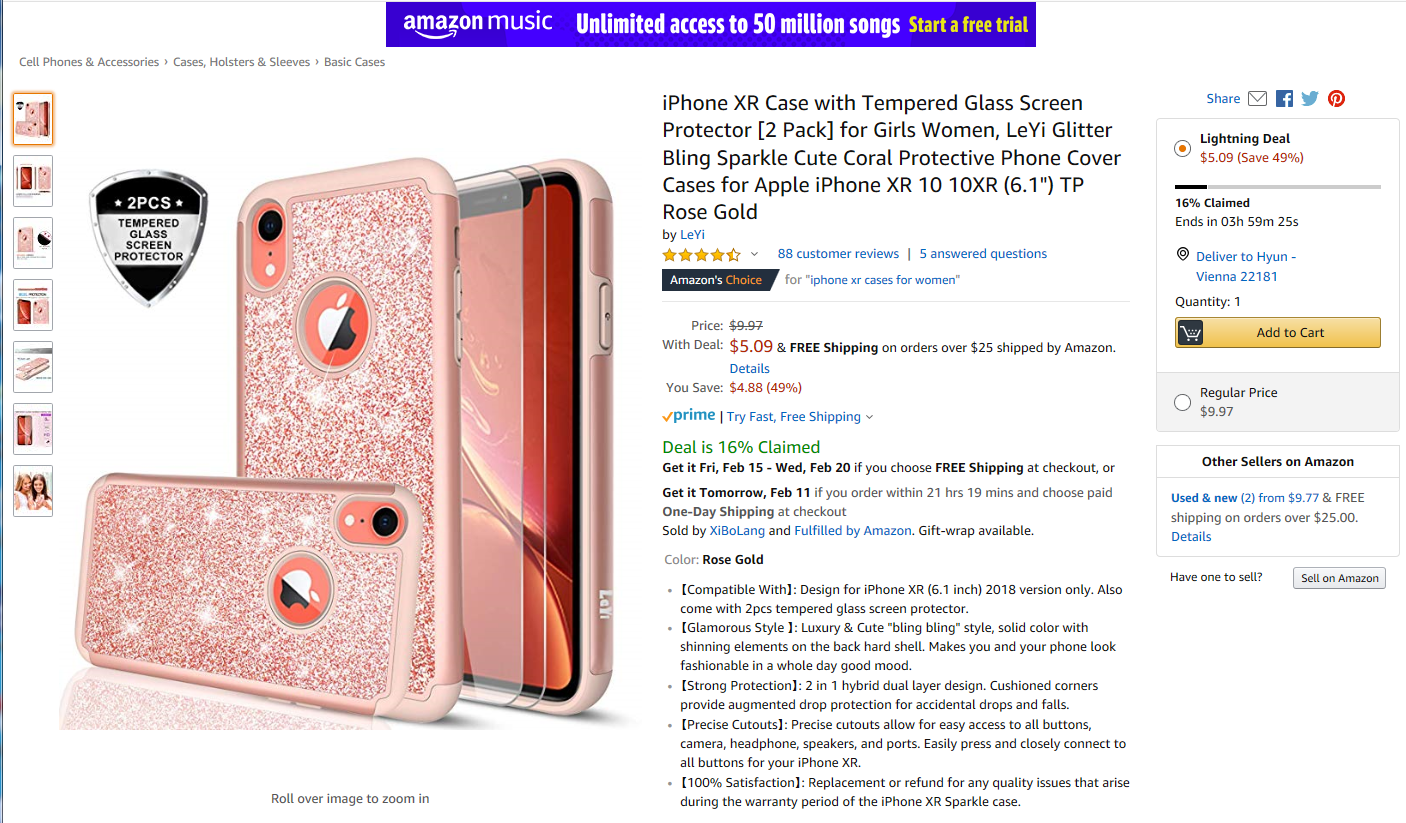Expand the star rating breakdown arrow
The height and width of the screenshot is (823, 1406).
pyautogui.click(x=754, y=254)
